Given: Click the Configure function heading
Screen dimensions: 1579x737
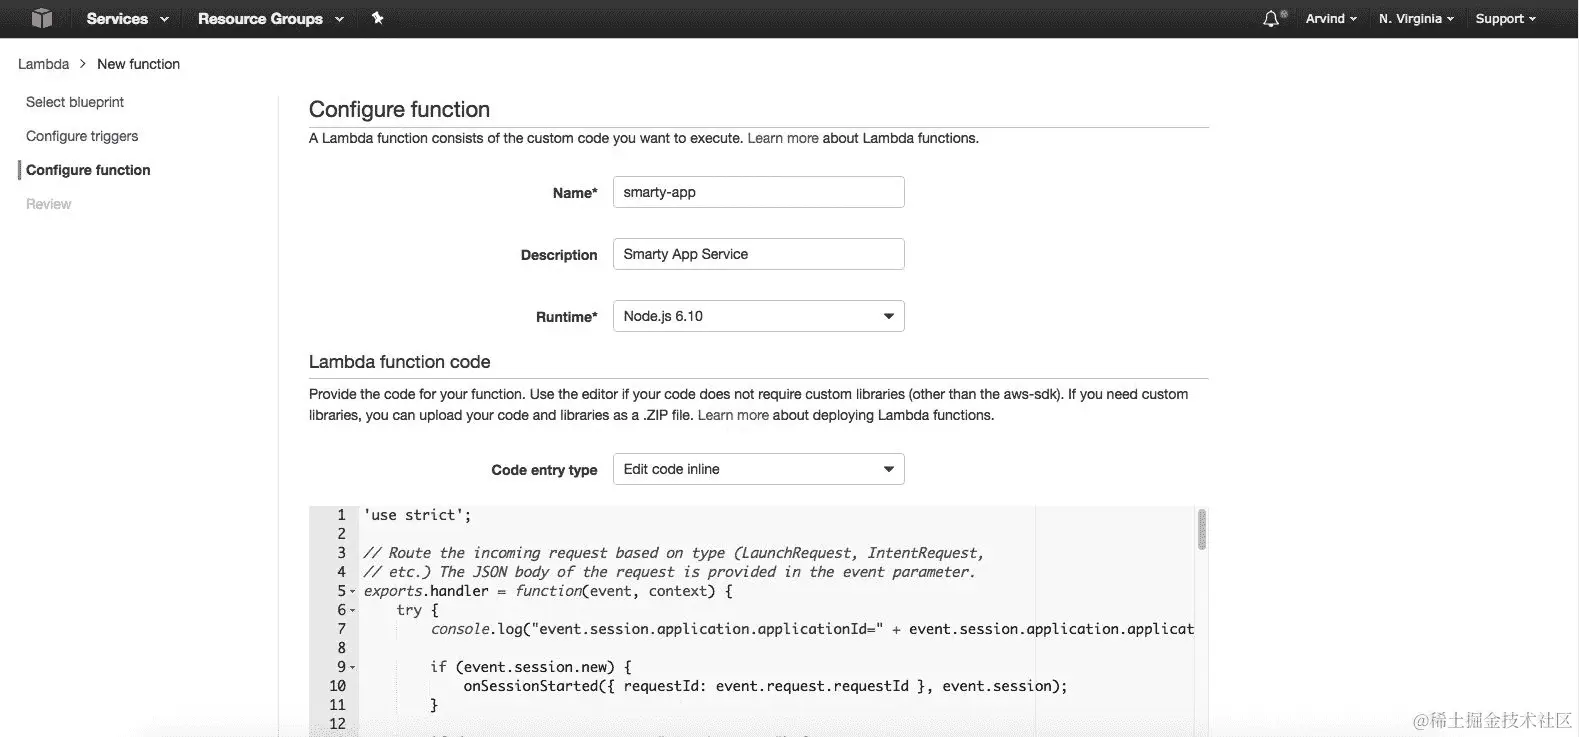Looking at the screenshot, I should pos(399,109).
